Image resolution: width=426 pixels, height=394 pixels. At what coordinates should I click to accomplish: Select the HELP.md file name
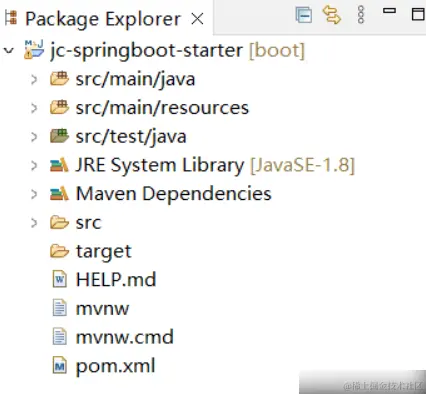[x=116, y=280]
